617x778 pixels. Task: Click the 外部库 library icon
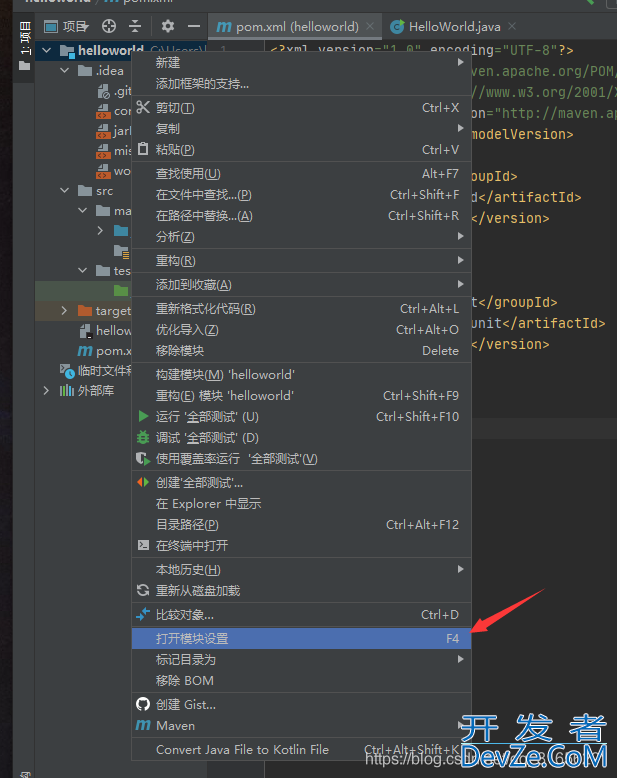pyautogui.click(x=66, y=390)
